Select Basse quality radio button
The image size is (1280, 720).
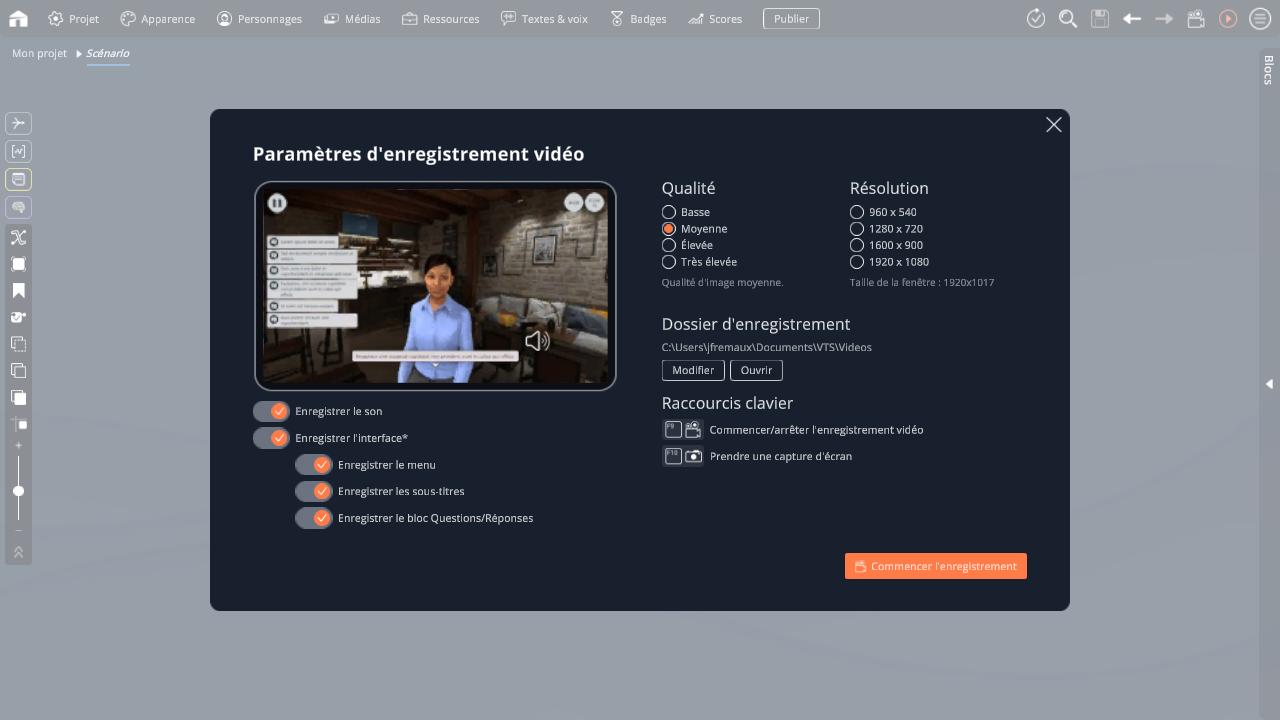click(669, 212)
